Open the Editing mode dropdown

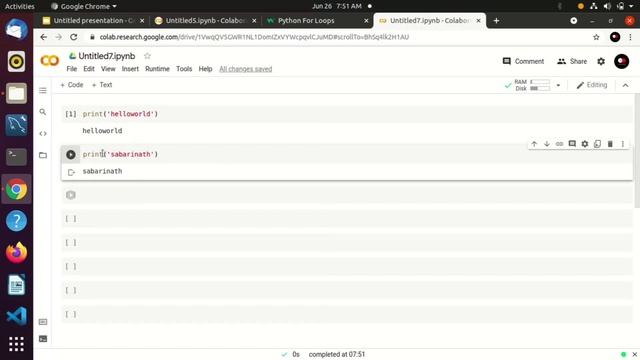coord(592,85)
